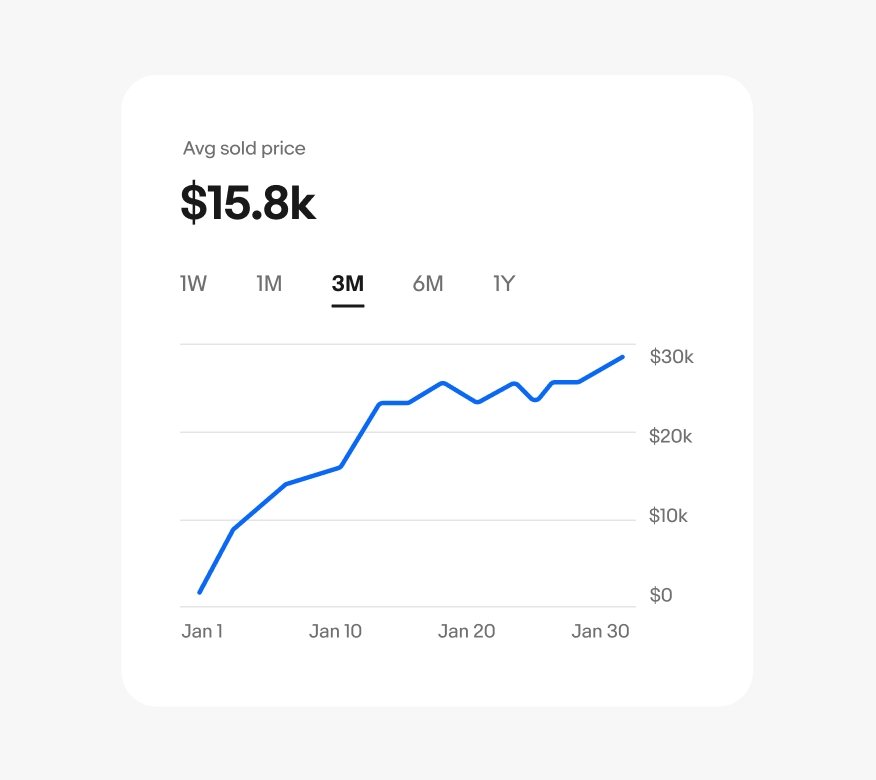The height and width of the screenshot is (780, 876).
Task: Click the $0 y-axis label
Action: click(661, 595)
